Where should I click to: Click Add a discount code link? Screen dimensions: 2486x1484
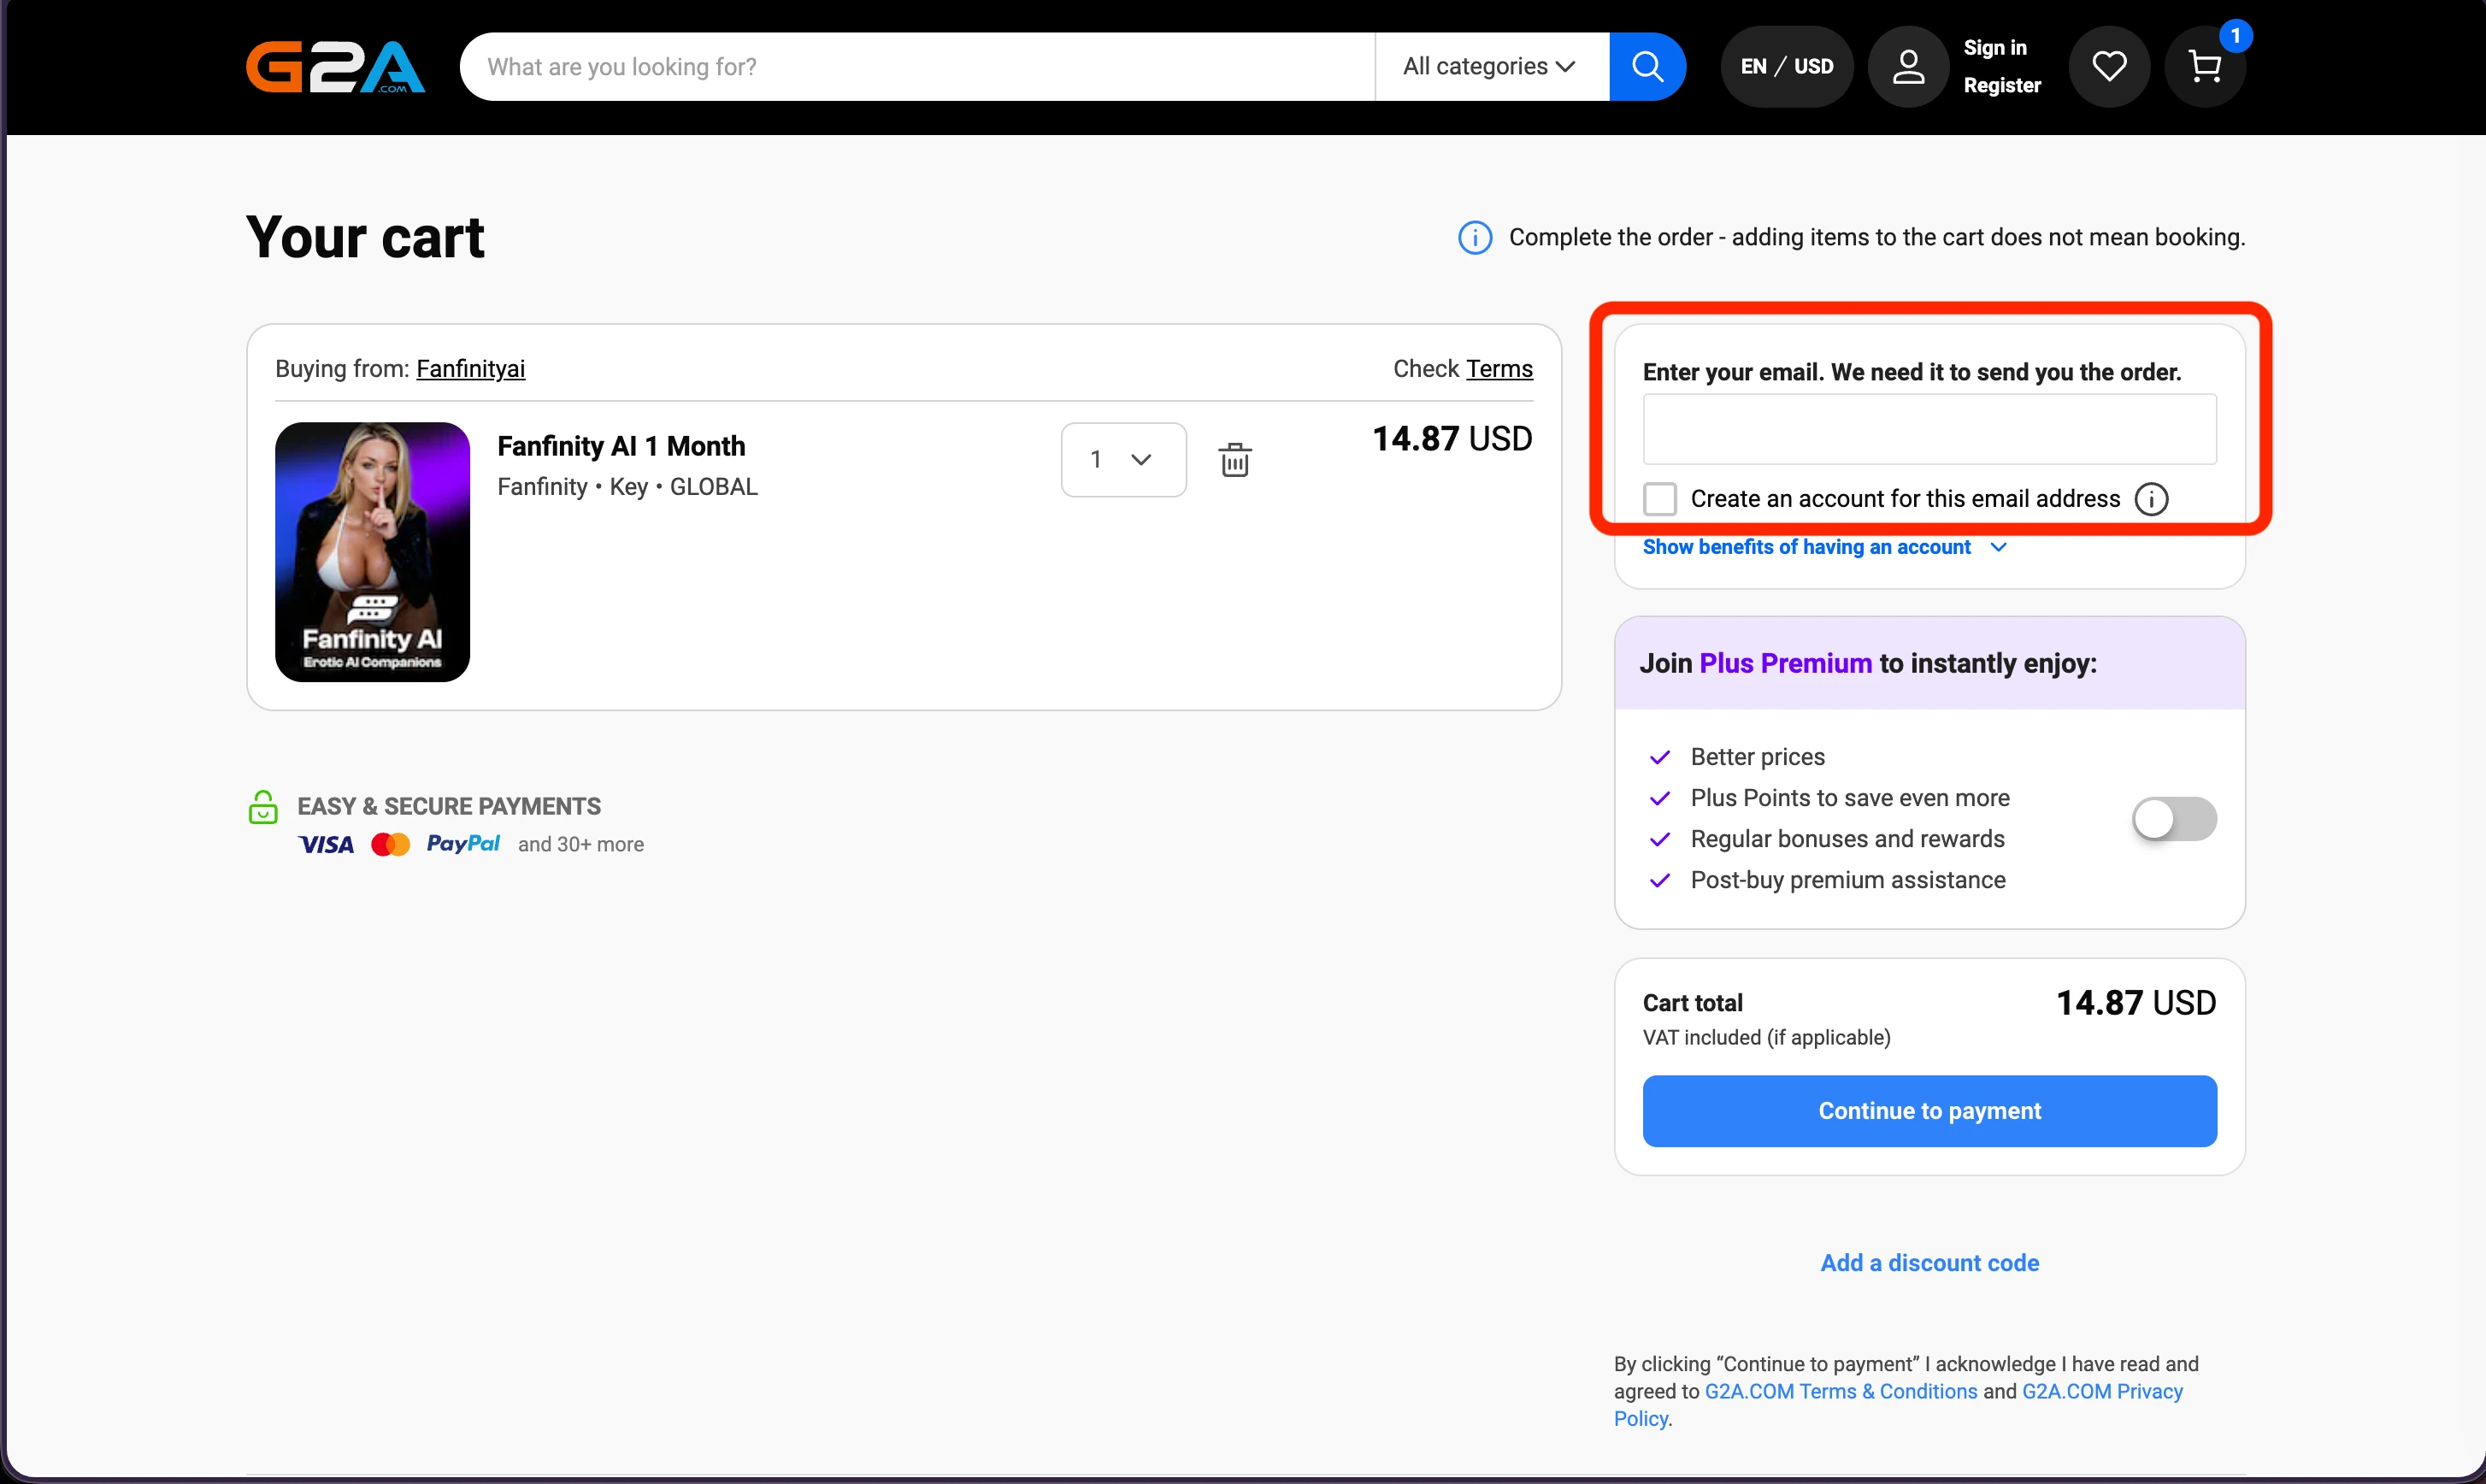(x=1929, y=1263)
